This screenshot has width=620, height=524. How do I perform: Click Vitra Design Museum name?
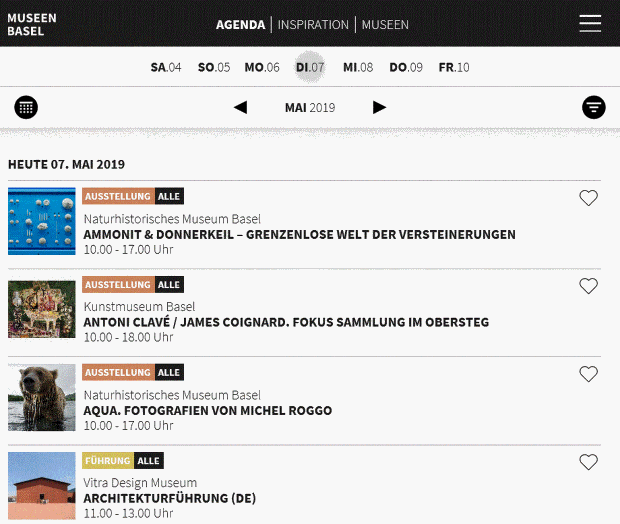coord(140,482)
